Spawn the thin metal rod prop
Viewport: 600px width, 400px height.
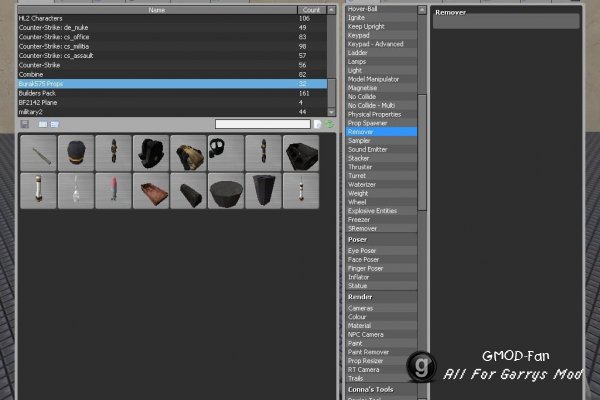[x=38, y=153]
